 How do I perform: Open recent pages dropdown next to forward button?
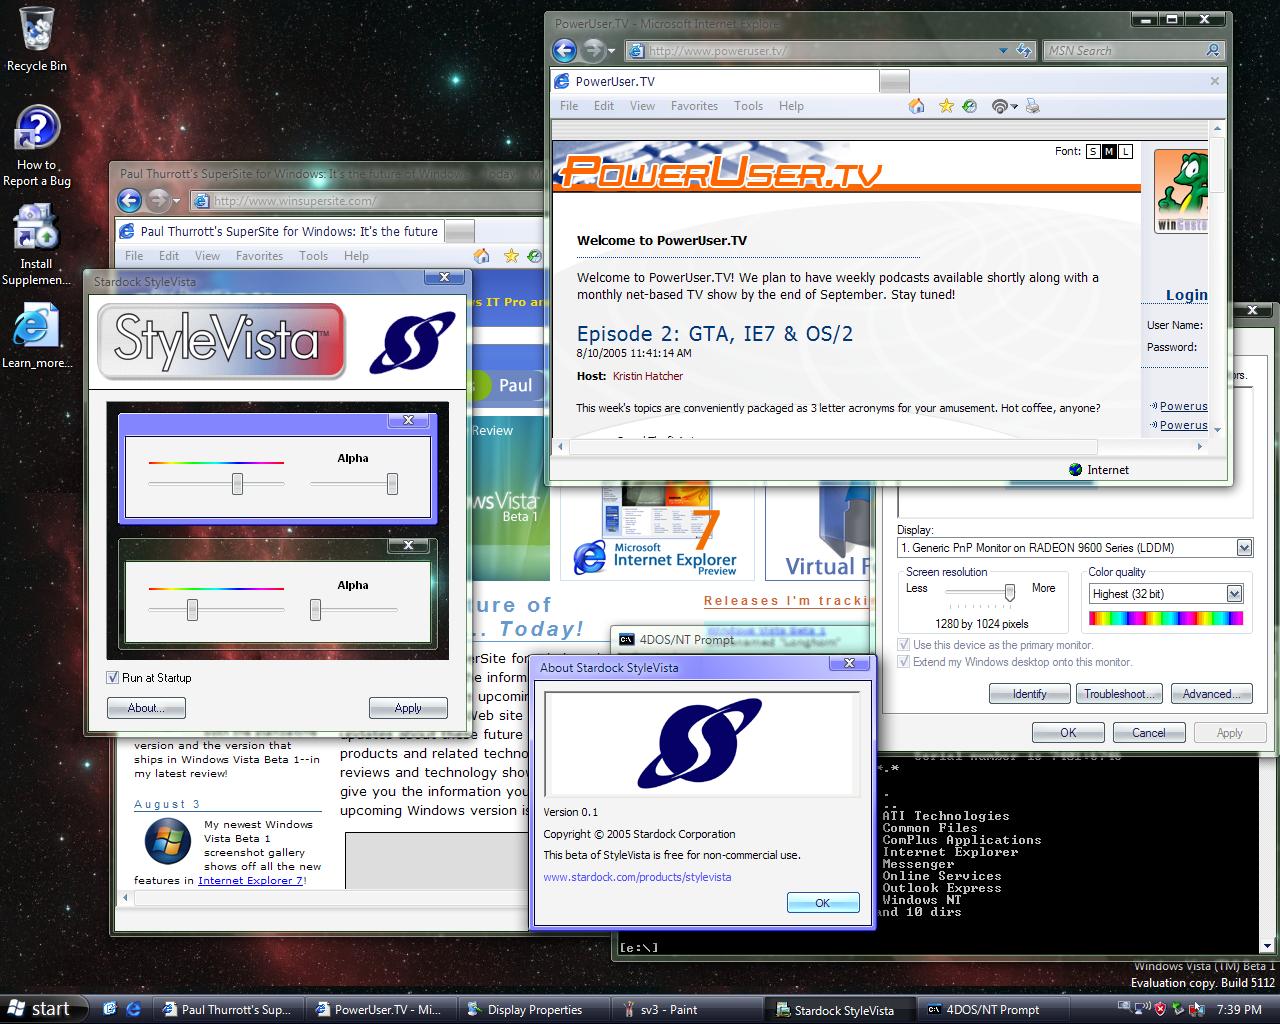pos(613,50)
